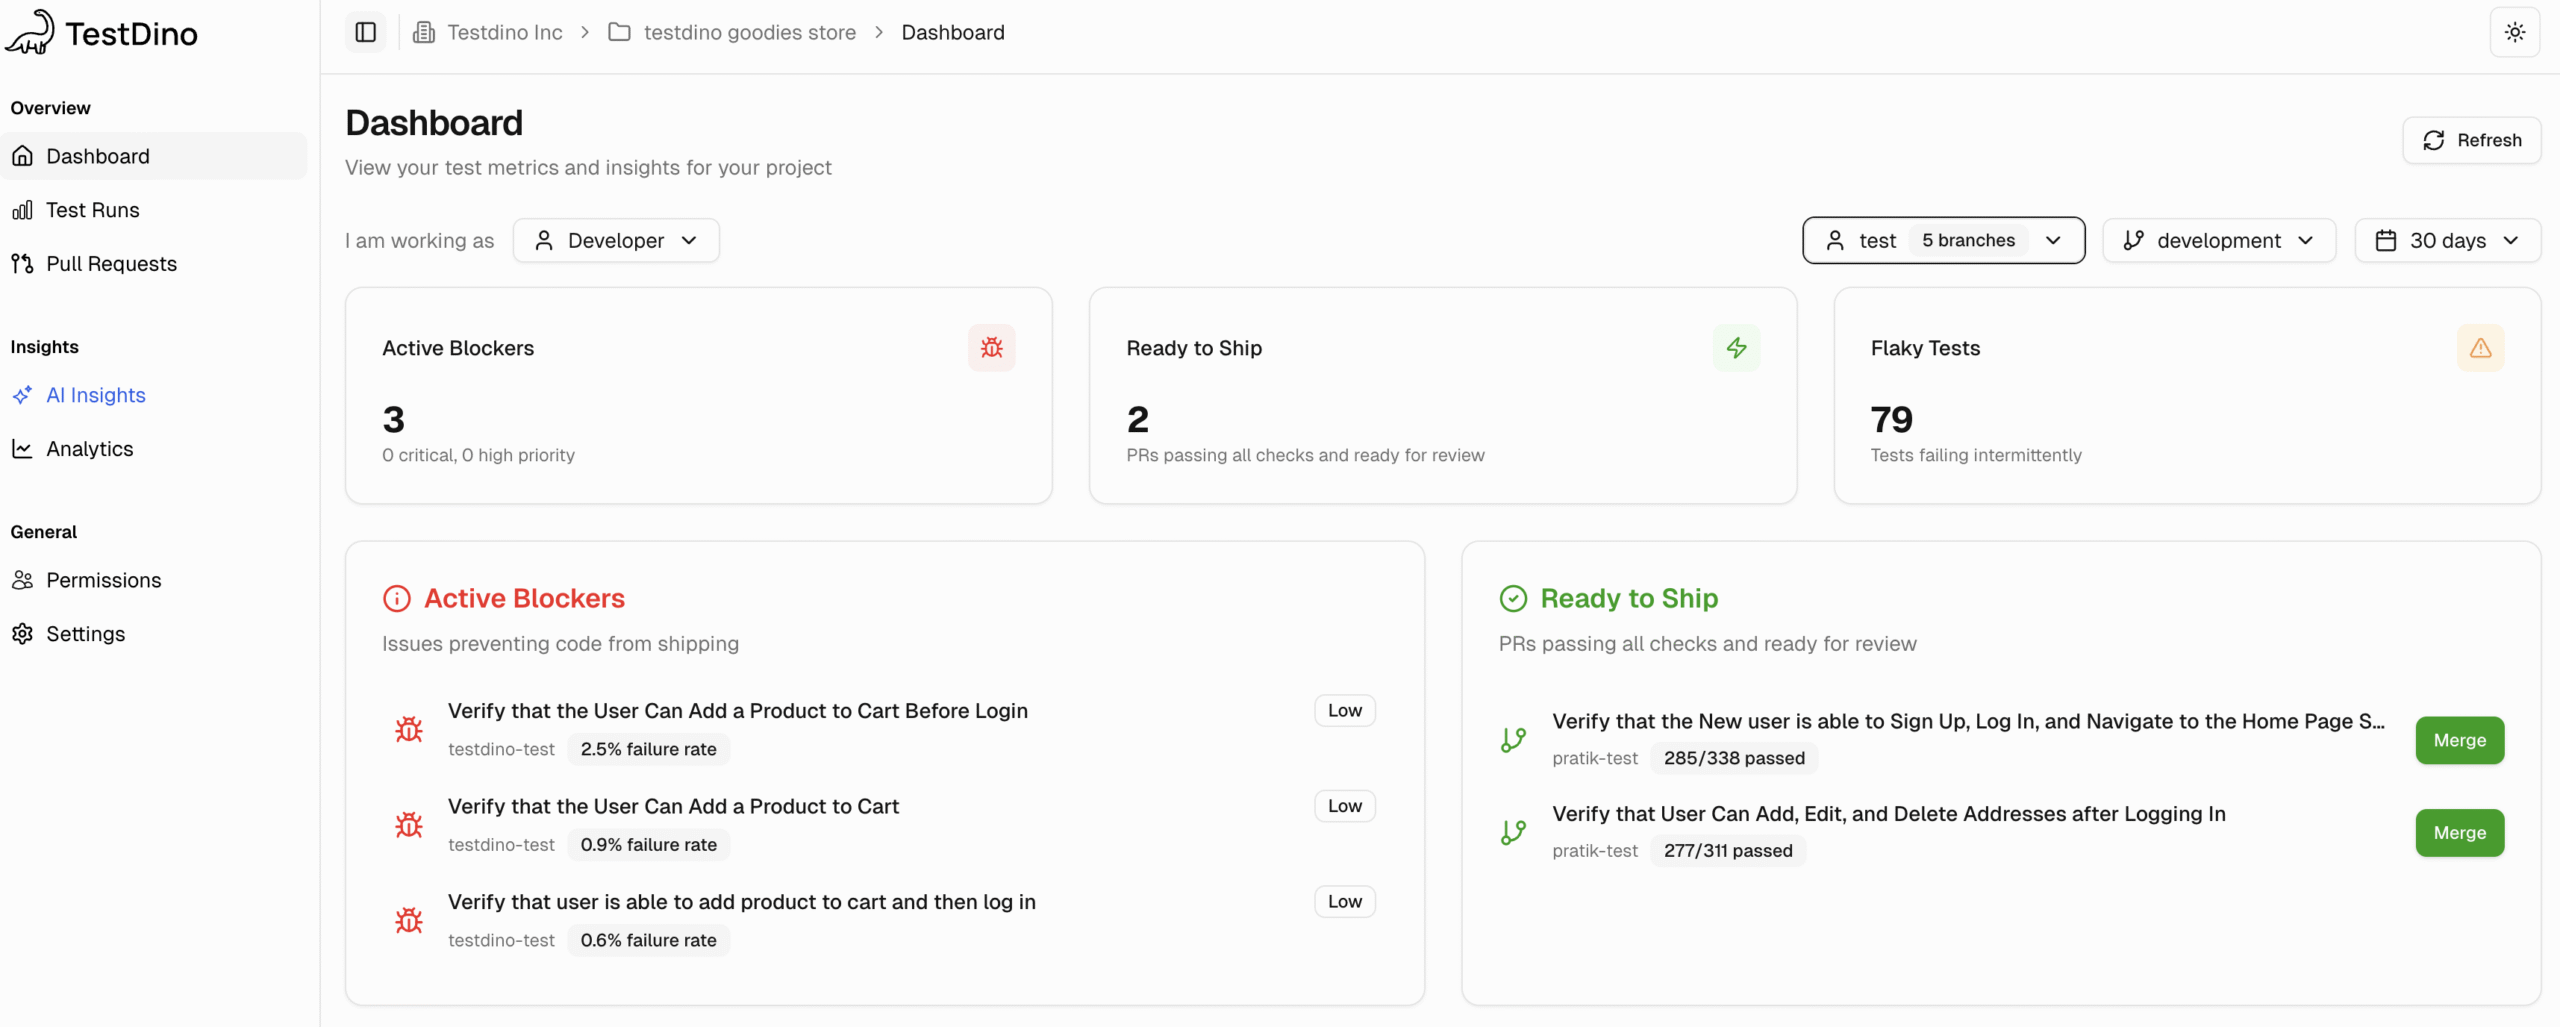Click the warning icon on Flaky Tests card
The image size is (2560, 1027).
tap(2481, 347)
